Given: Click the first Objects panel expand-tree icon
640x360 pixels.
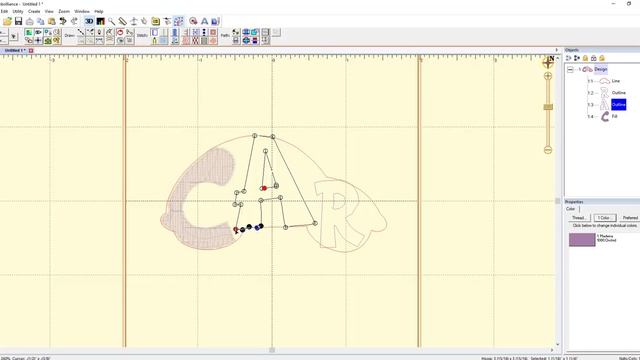Looking at the screenshot, I should (569, 58).
